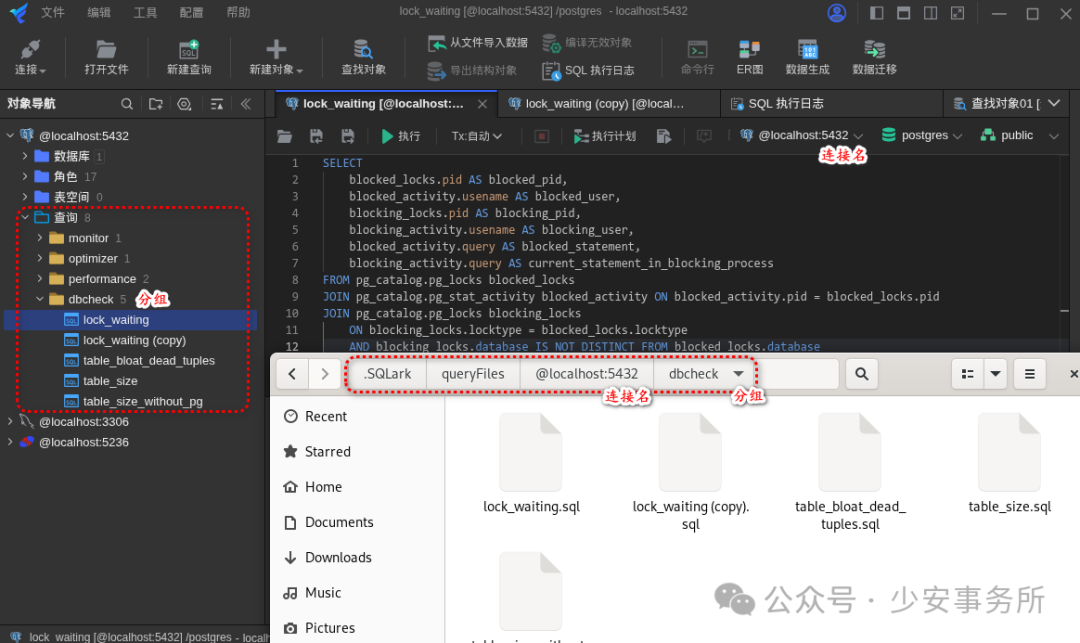The width and height of the screenshot is (1080, 643).
Task: Select the @localhost:5236 connection node
Action: coord(83,443)
